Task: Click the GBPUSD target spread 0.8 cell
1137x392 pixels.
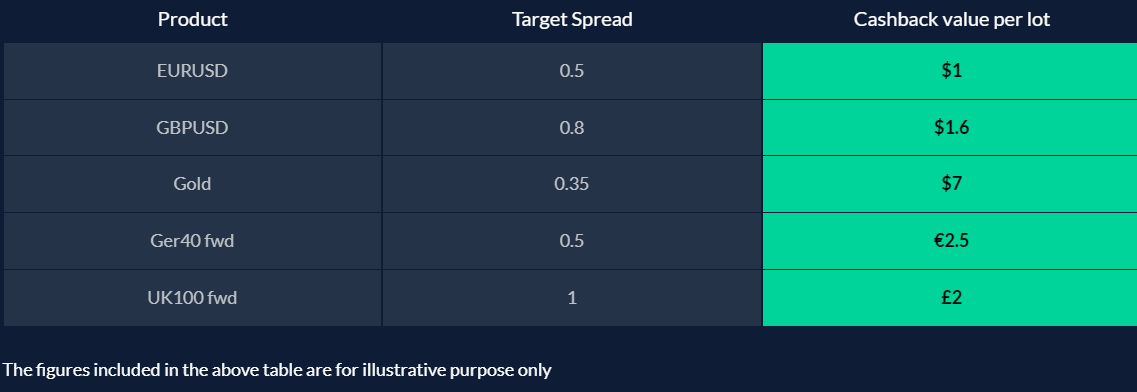Action: click(x=572, y=128)
